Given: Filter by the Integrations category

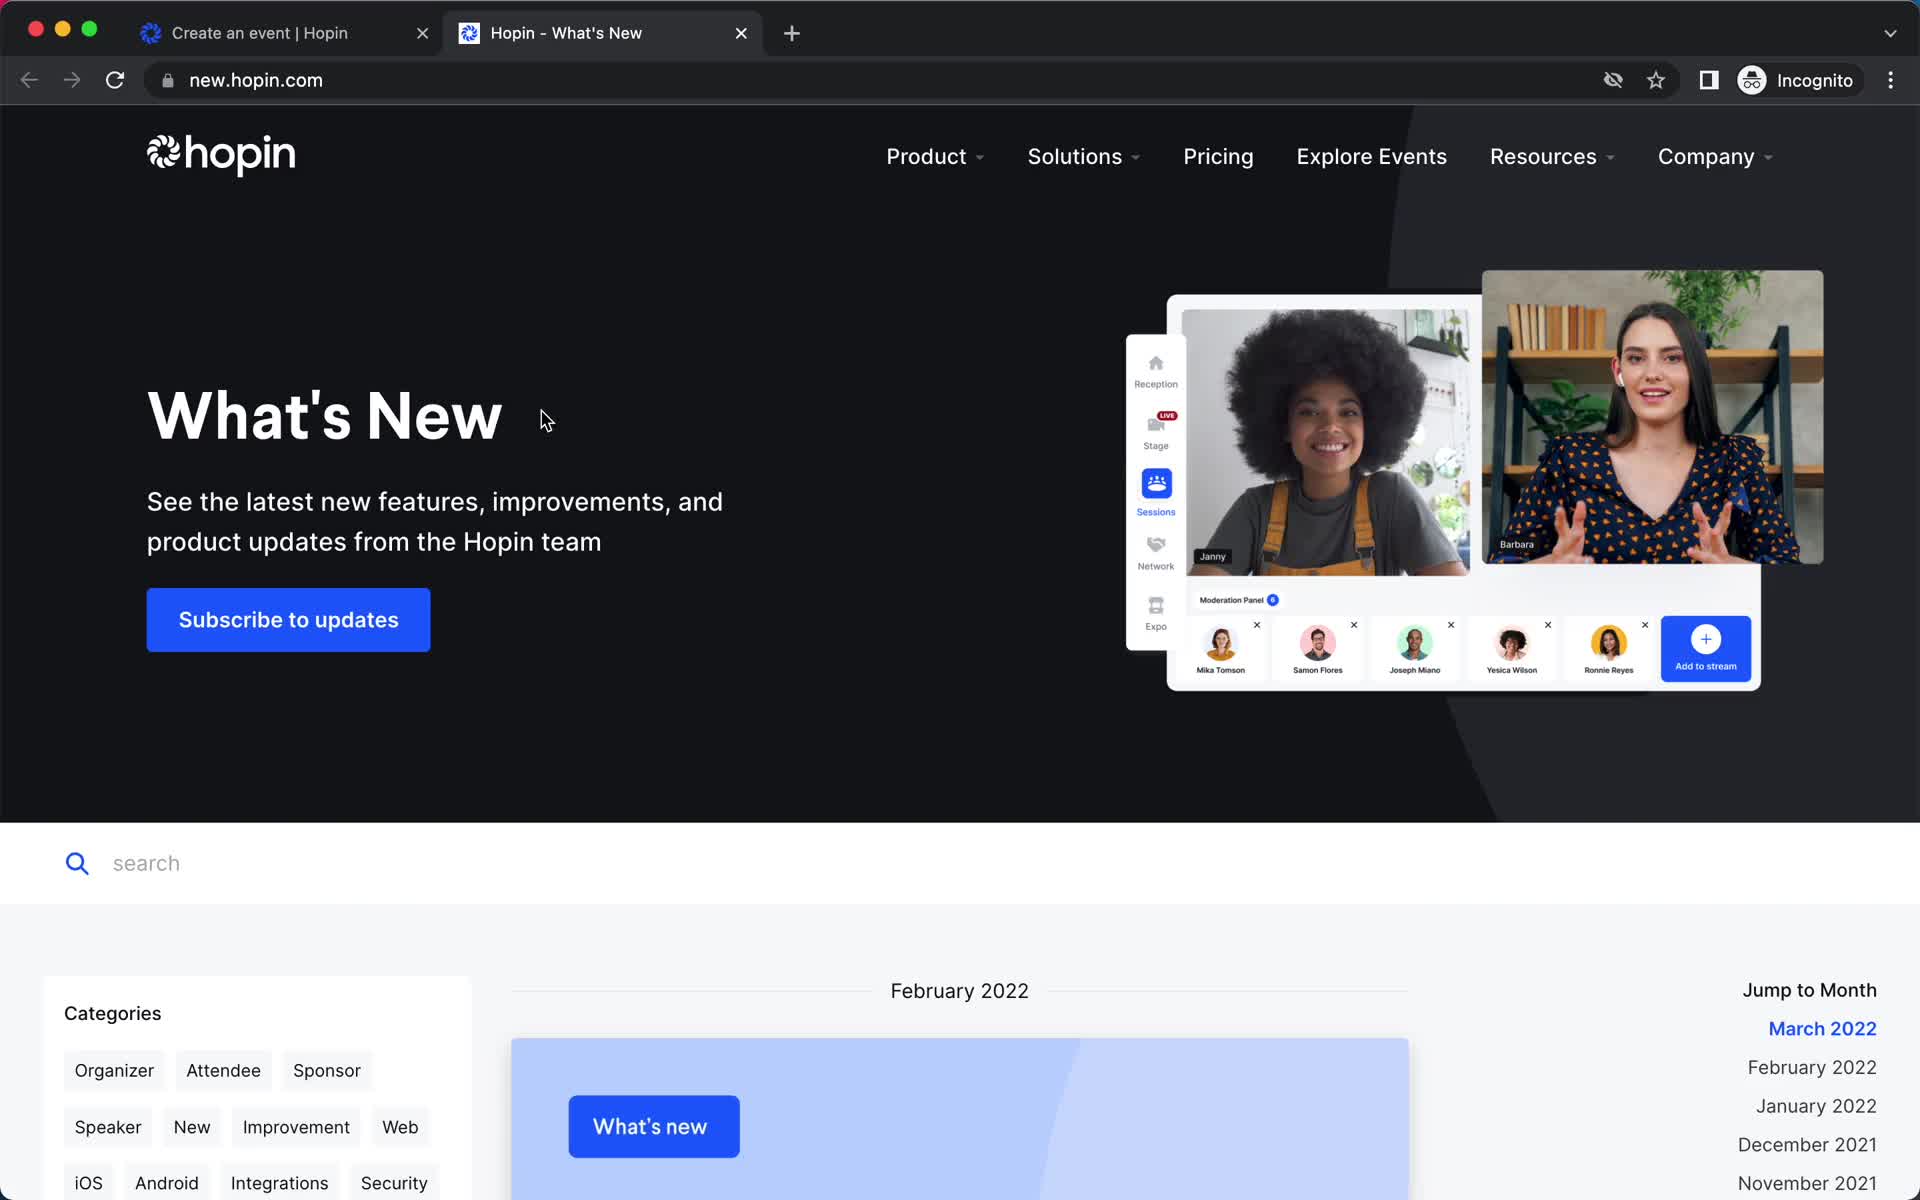Looking at the screenshot, I should (279, 1184).
